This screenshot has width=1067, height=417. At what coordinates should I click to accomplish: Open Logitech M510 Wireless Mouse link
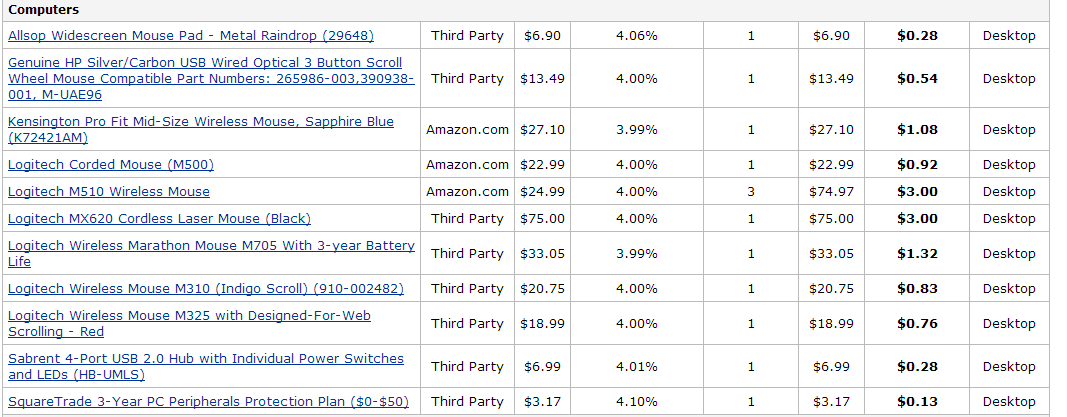pos(109,192)
